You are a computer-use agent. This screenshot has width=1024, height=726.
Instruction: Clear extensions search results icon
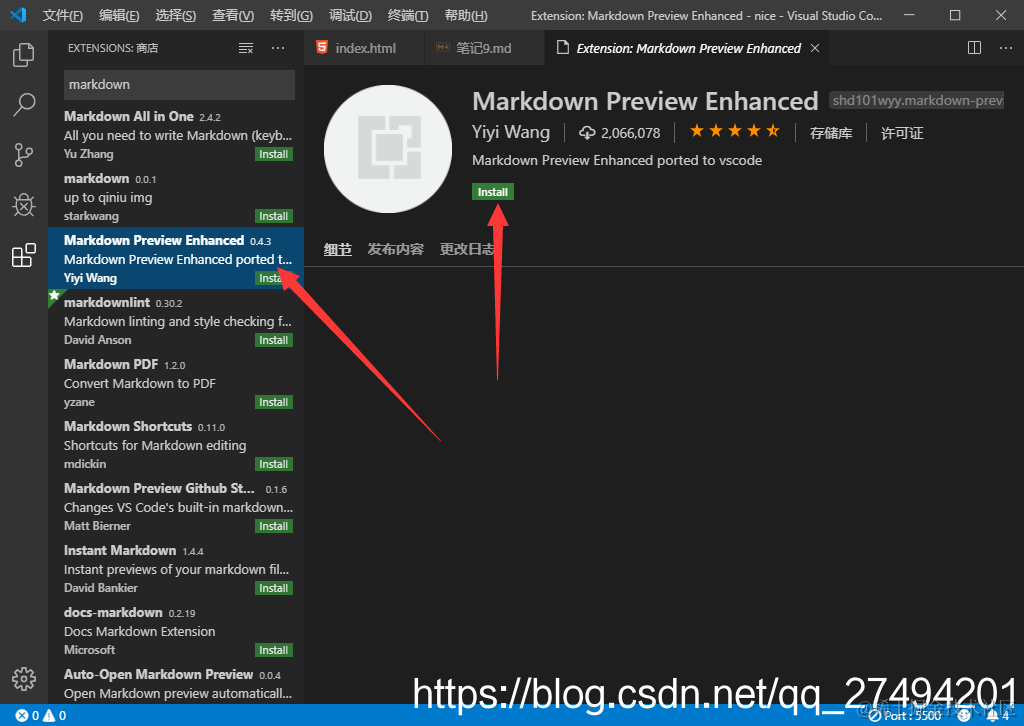pos(246,48)
